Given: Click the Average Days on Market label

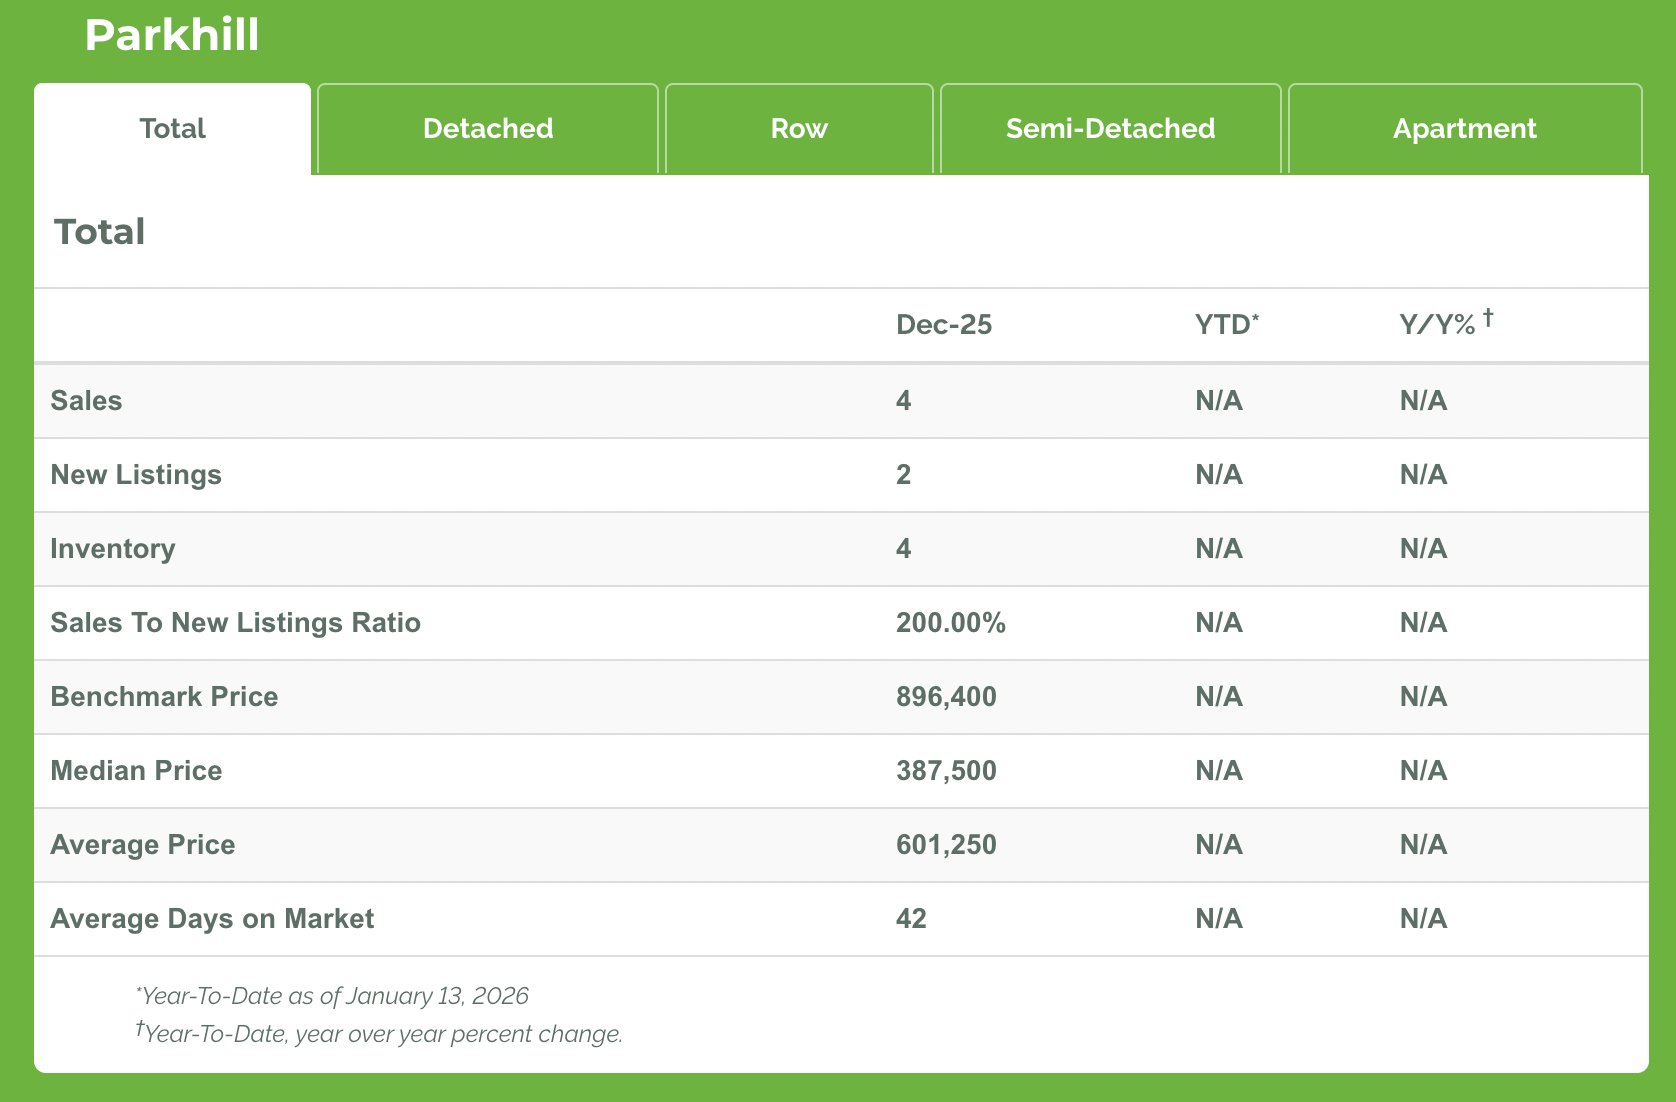Looking at the screenshot, I should click(212, 919).
